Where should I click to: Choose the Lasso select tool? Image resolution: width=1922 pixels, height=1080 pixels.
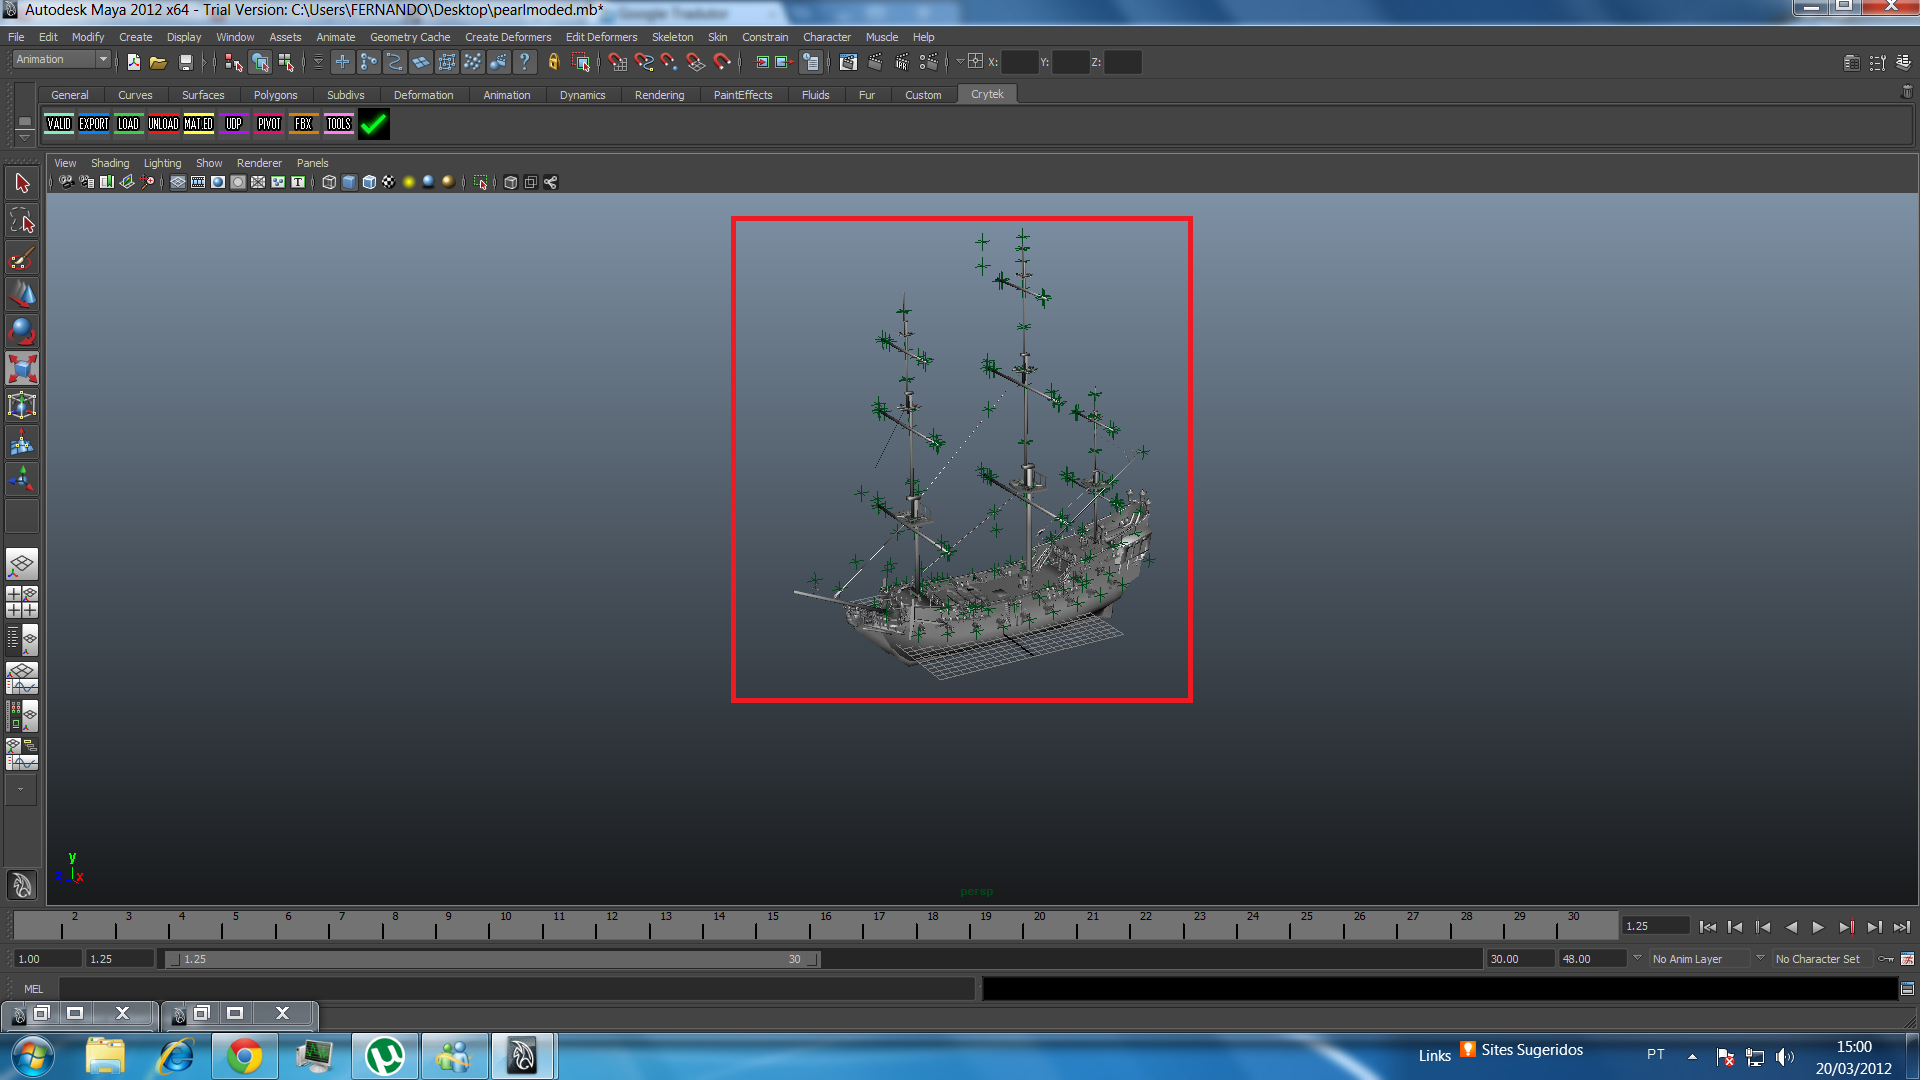(22, 221)
